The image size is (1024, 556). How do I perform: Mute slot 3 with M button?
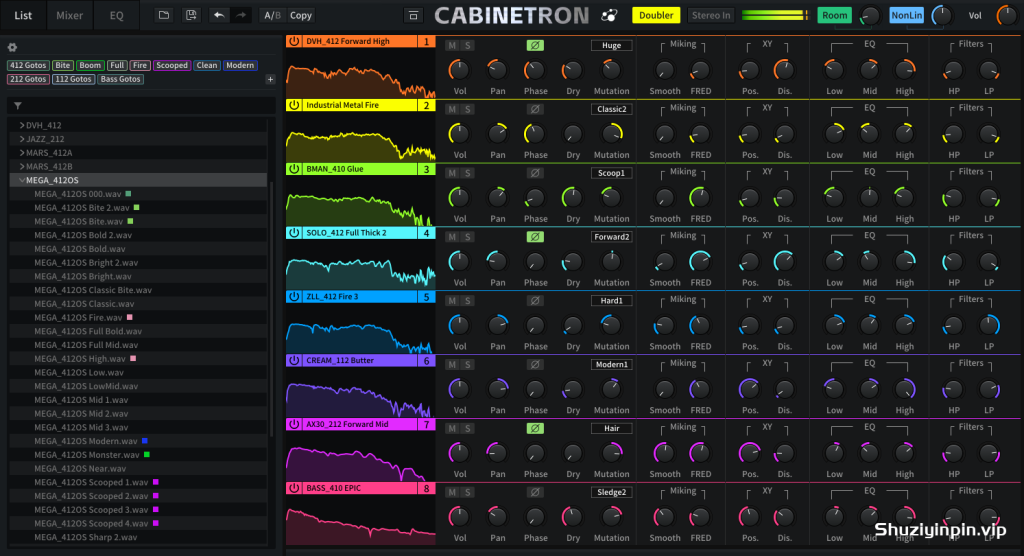(452, 173)
